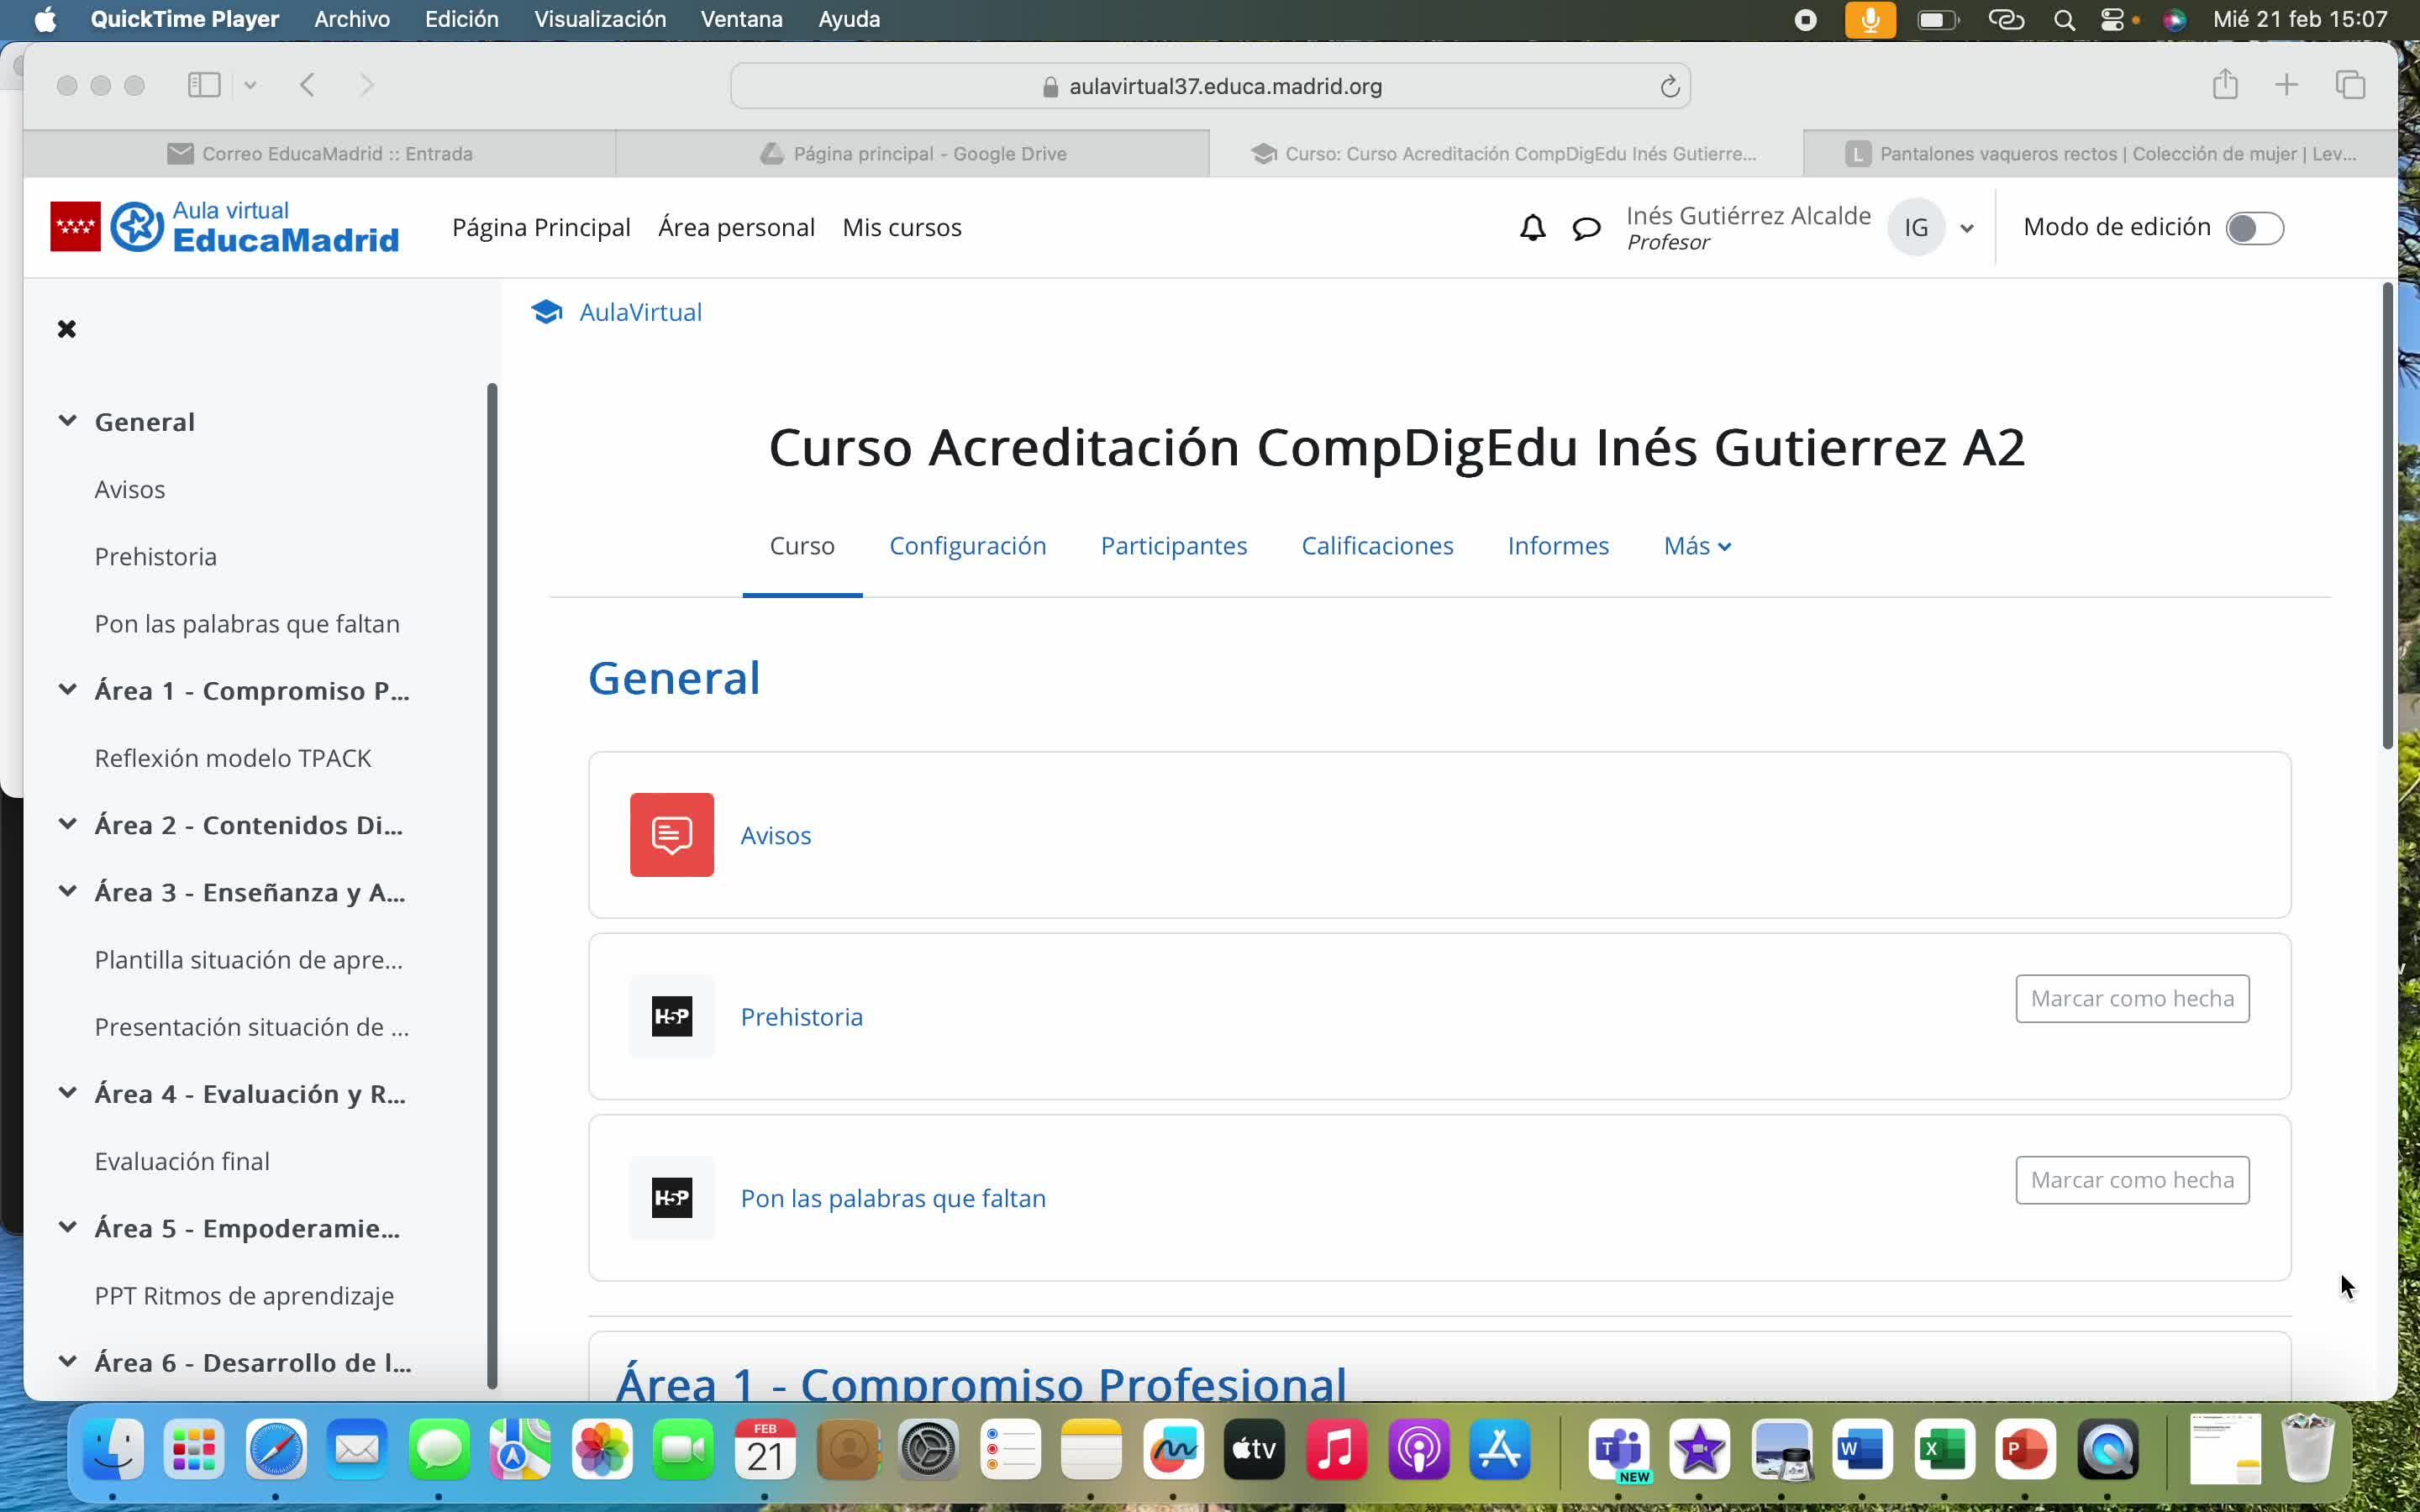Open the Avisos forum link
Screen dimensions: 2420x1512
[776, 836]
